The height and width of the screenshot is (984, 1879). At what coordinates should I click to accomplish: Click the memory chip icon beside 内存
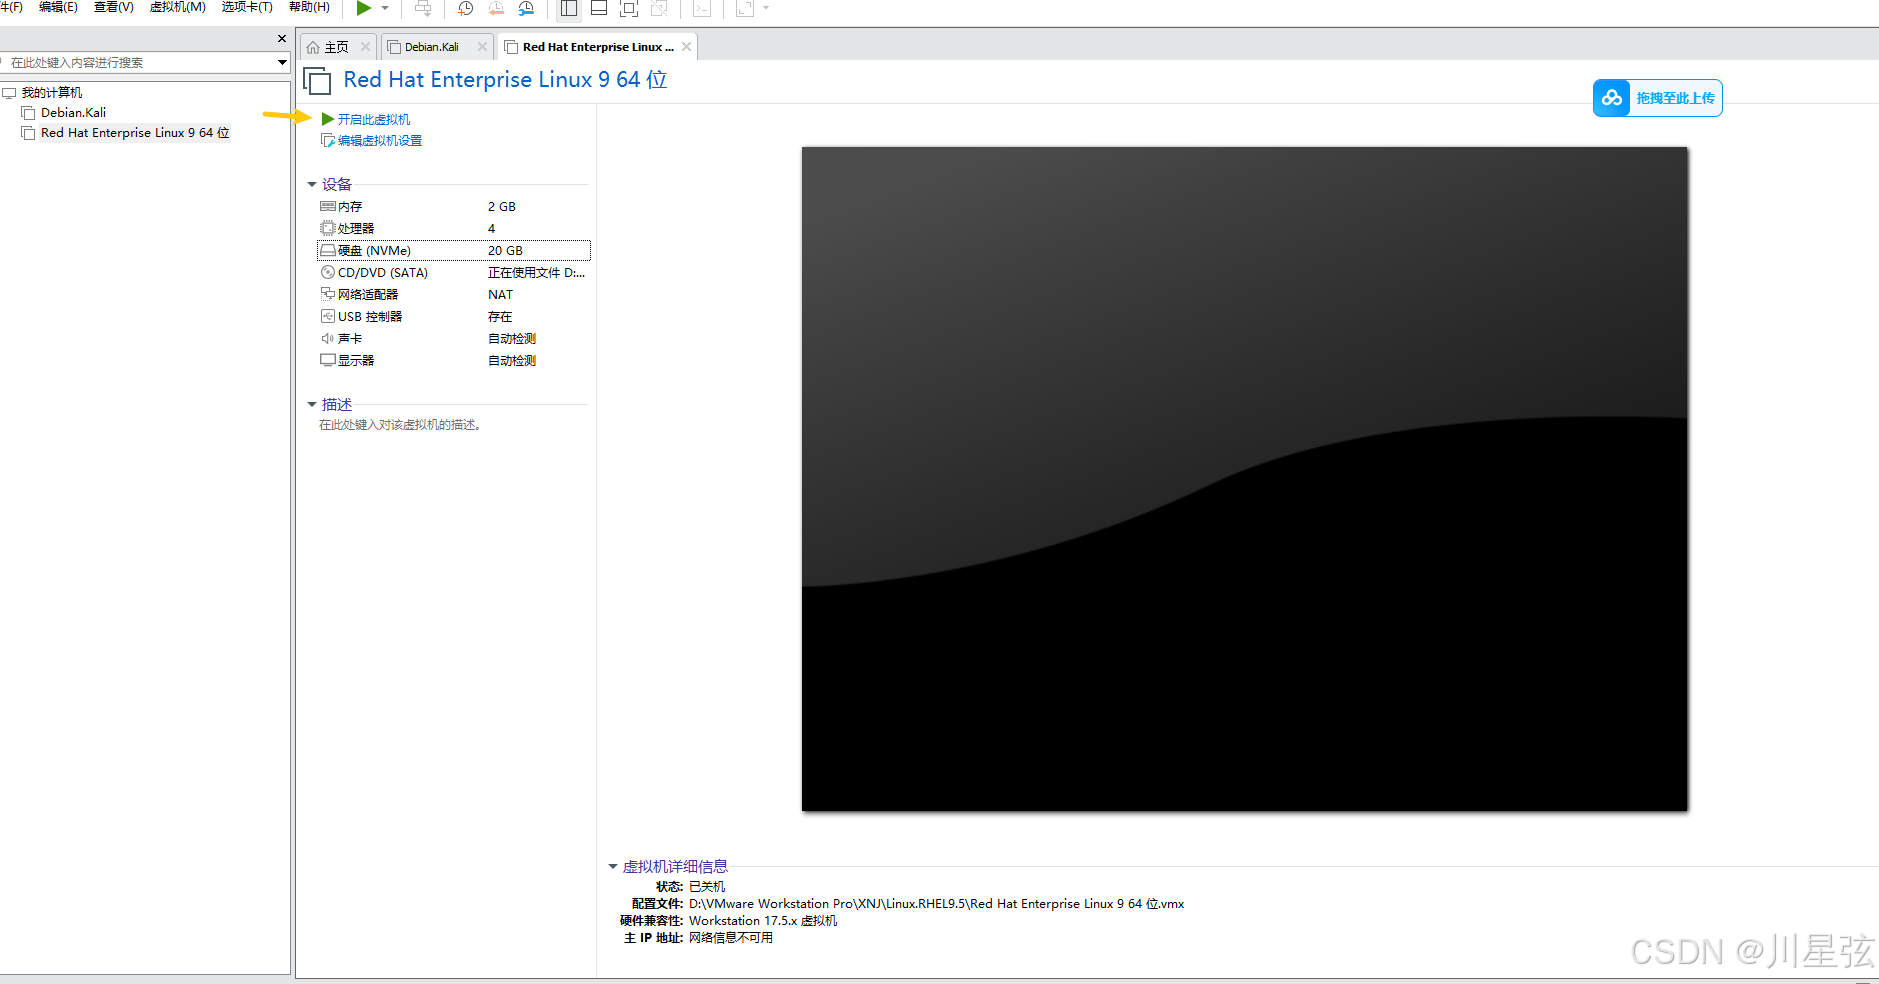click(x=327, y=206)
